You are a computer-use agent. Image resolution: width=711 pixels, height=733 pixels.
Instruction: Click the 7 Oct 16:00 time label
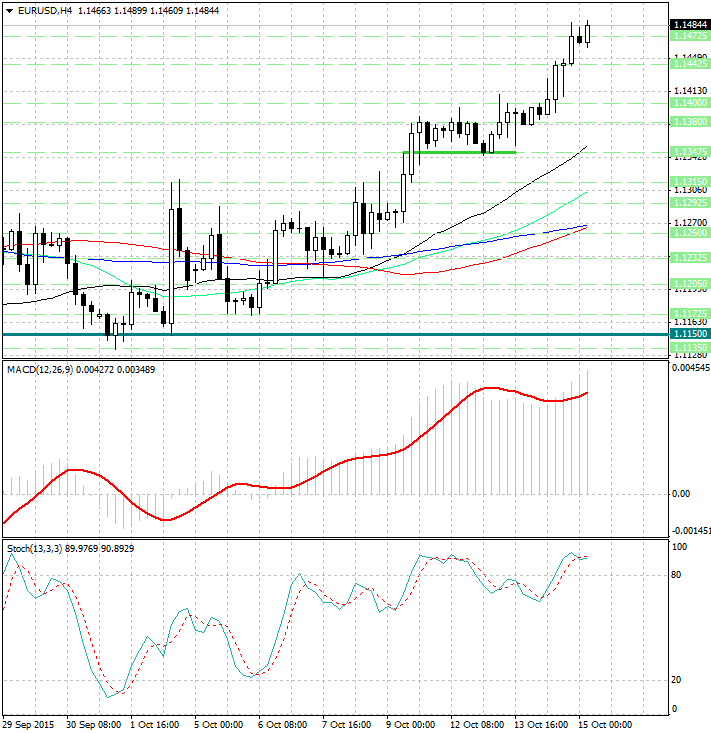tap(347, 725)
